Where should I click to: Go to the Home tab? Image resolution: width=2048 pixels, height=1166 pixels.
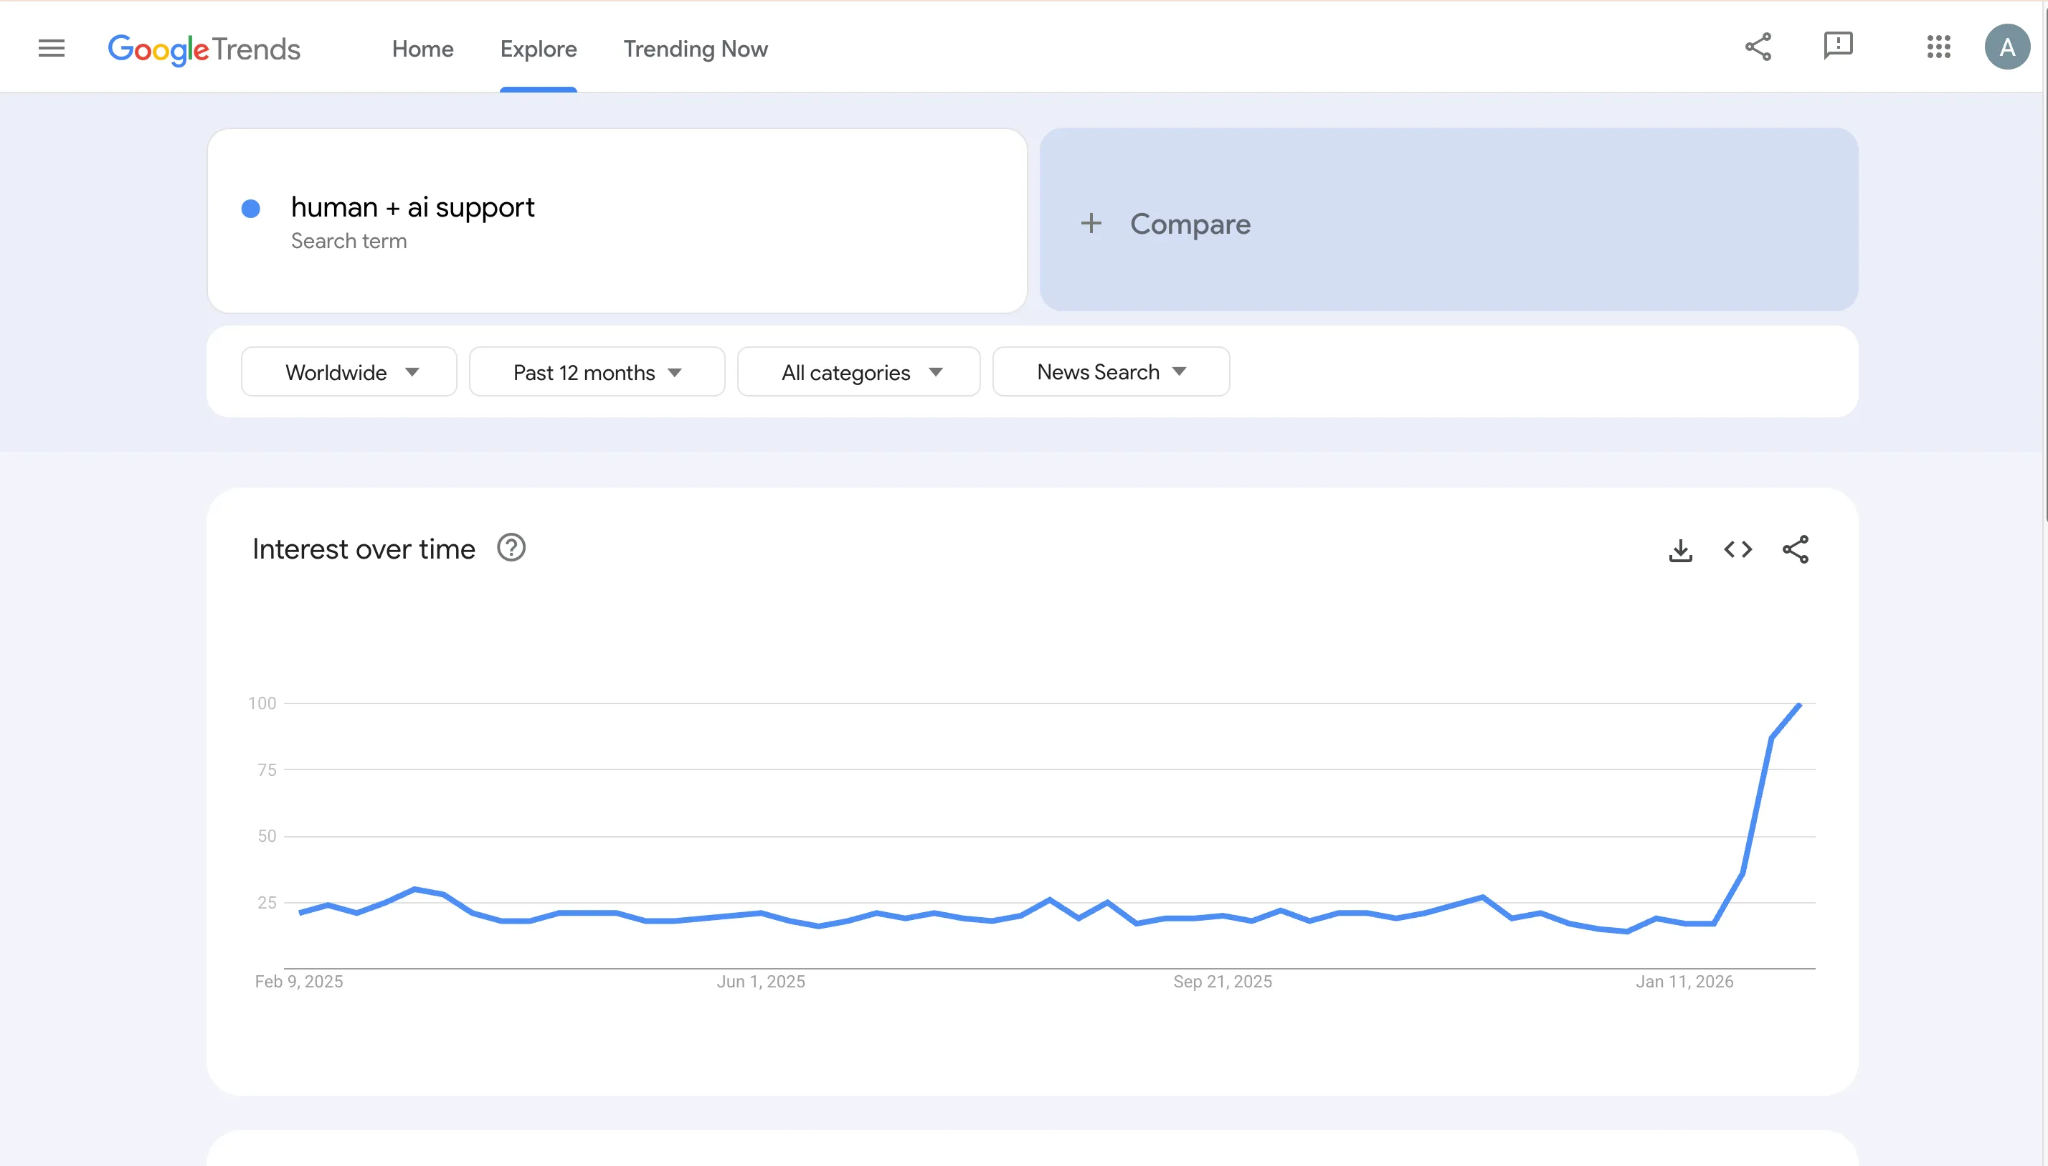tap(423, 49)
